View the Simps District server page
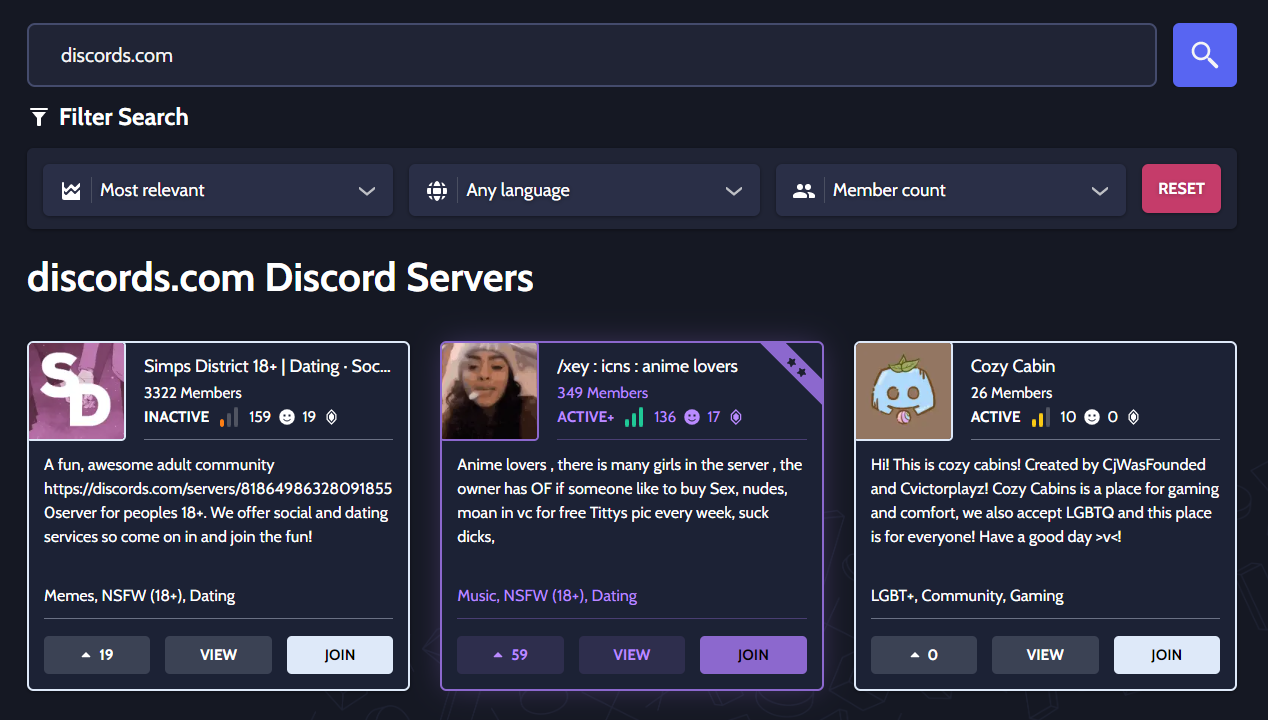 point(218,655)
